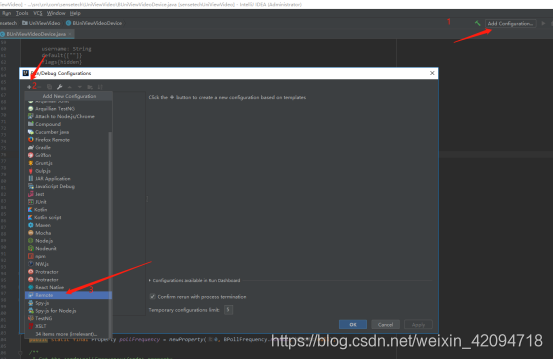This screenshot has width=553, height=360.
Task: Open the Help menu
Action: [x=75, y=13]
